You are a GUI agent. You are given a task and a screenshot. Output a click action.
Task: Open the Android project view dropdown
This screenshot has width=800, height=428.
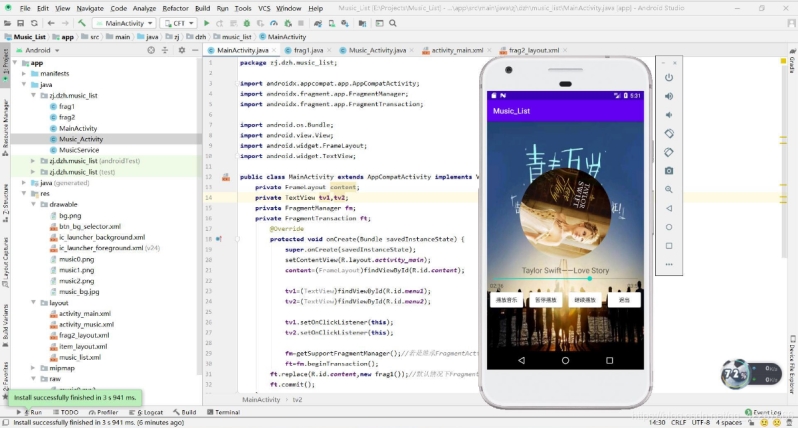click(40, 49)
